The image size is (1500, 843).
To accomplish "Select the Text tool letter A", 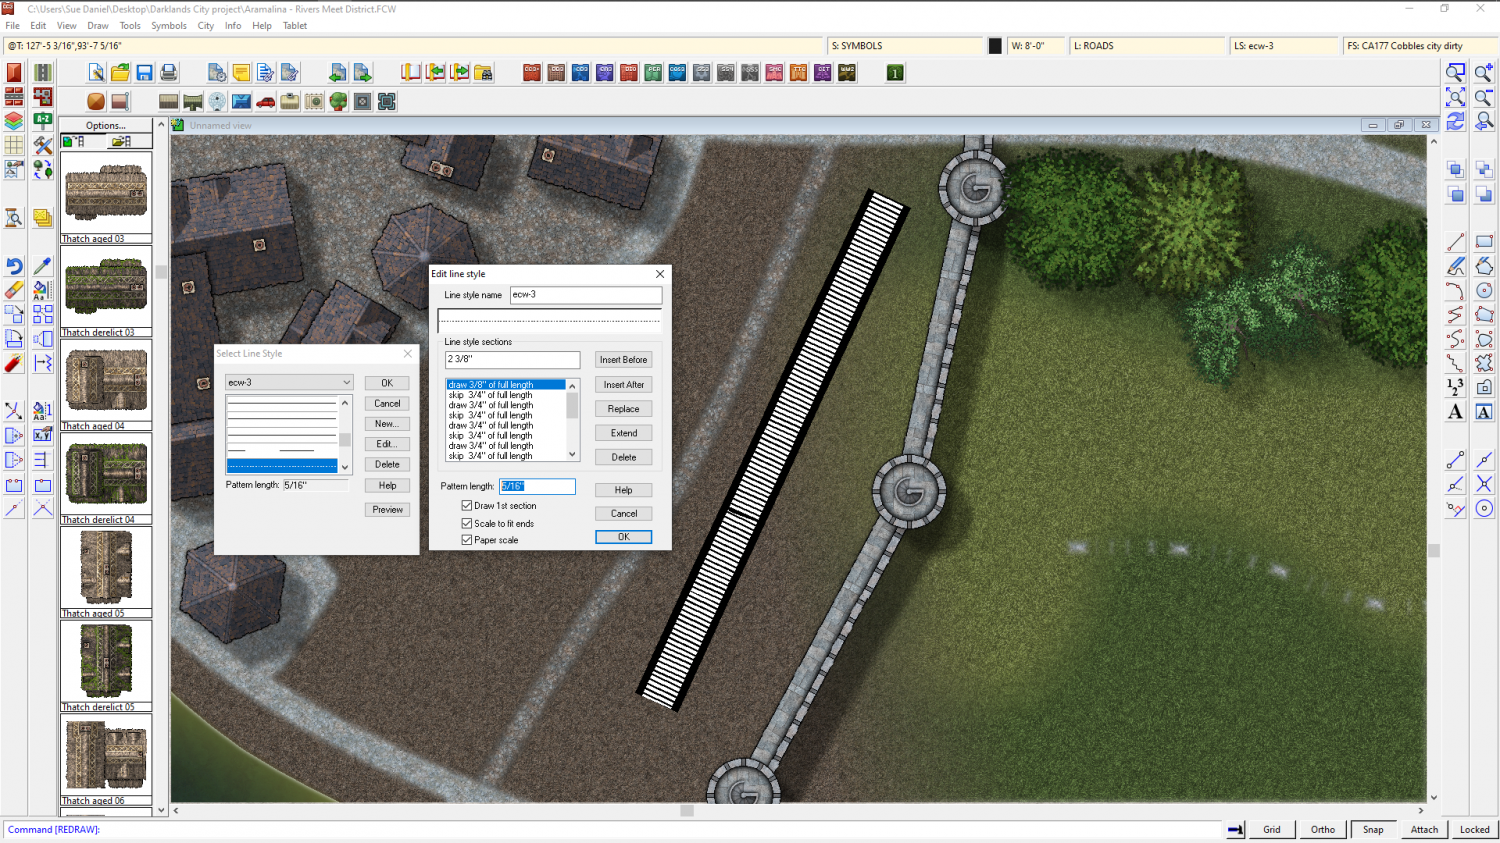I will point(1456,412).
